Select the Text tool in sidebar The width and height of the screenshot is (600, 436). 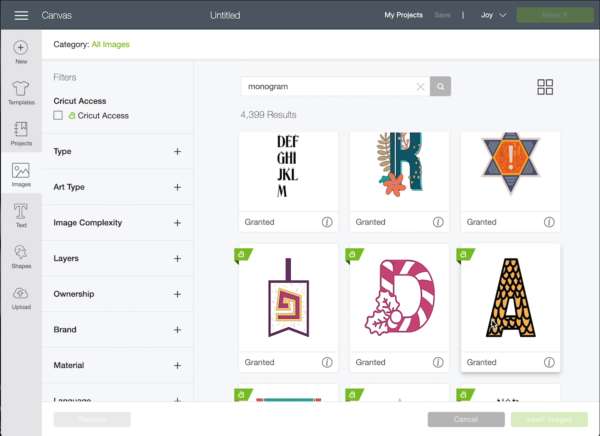[x=21, y=215]
